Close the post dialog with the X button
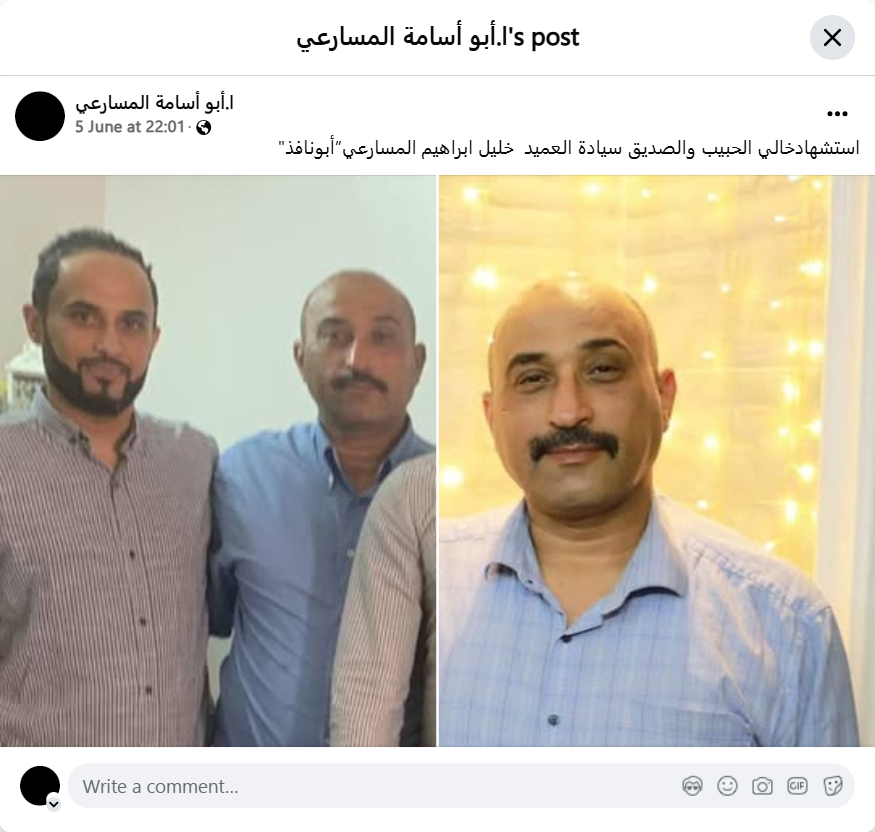Screen dimensions: 875x832 (x=832, y=37)
